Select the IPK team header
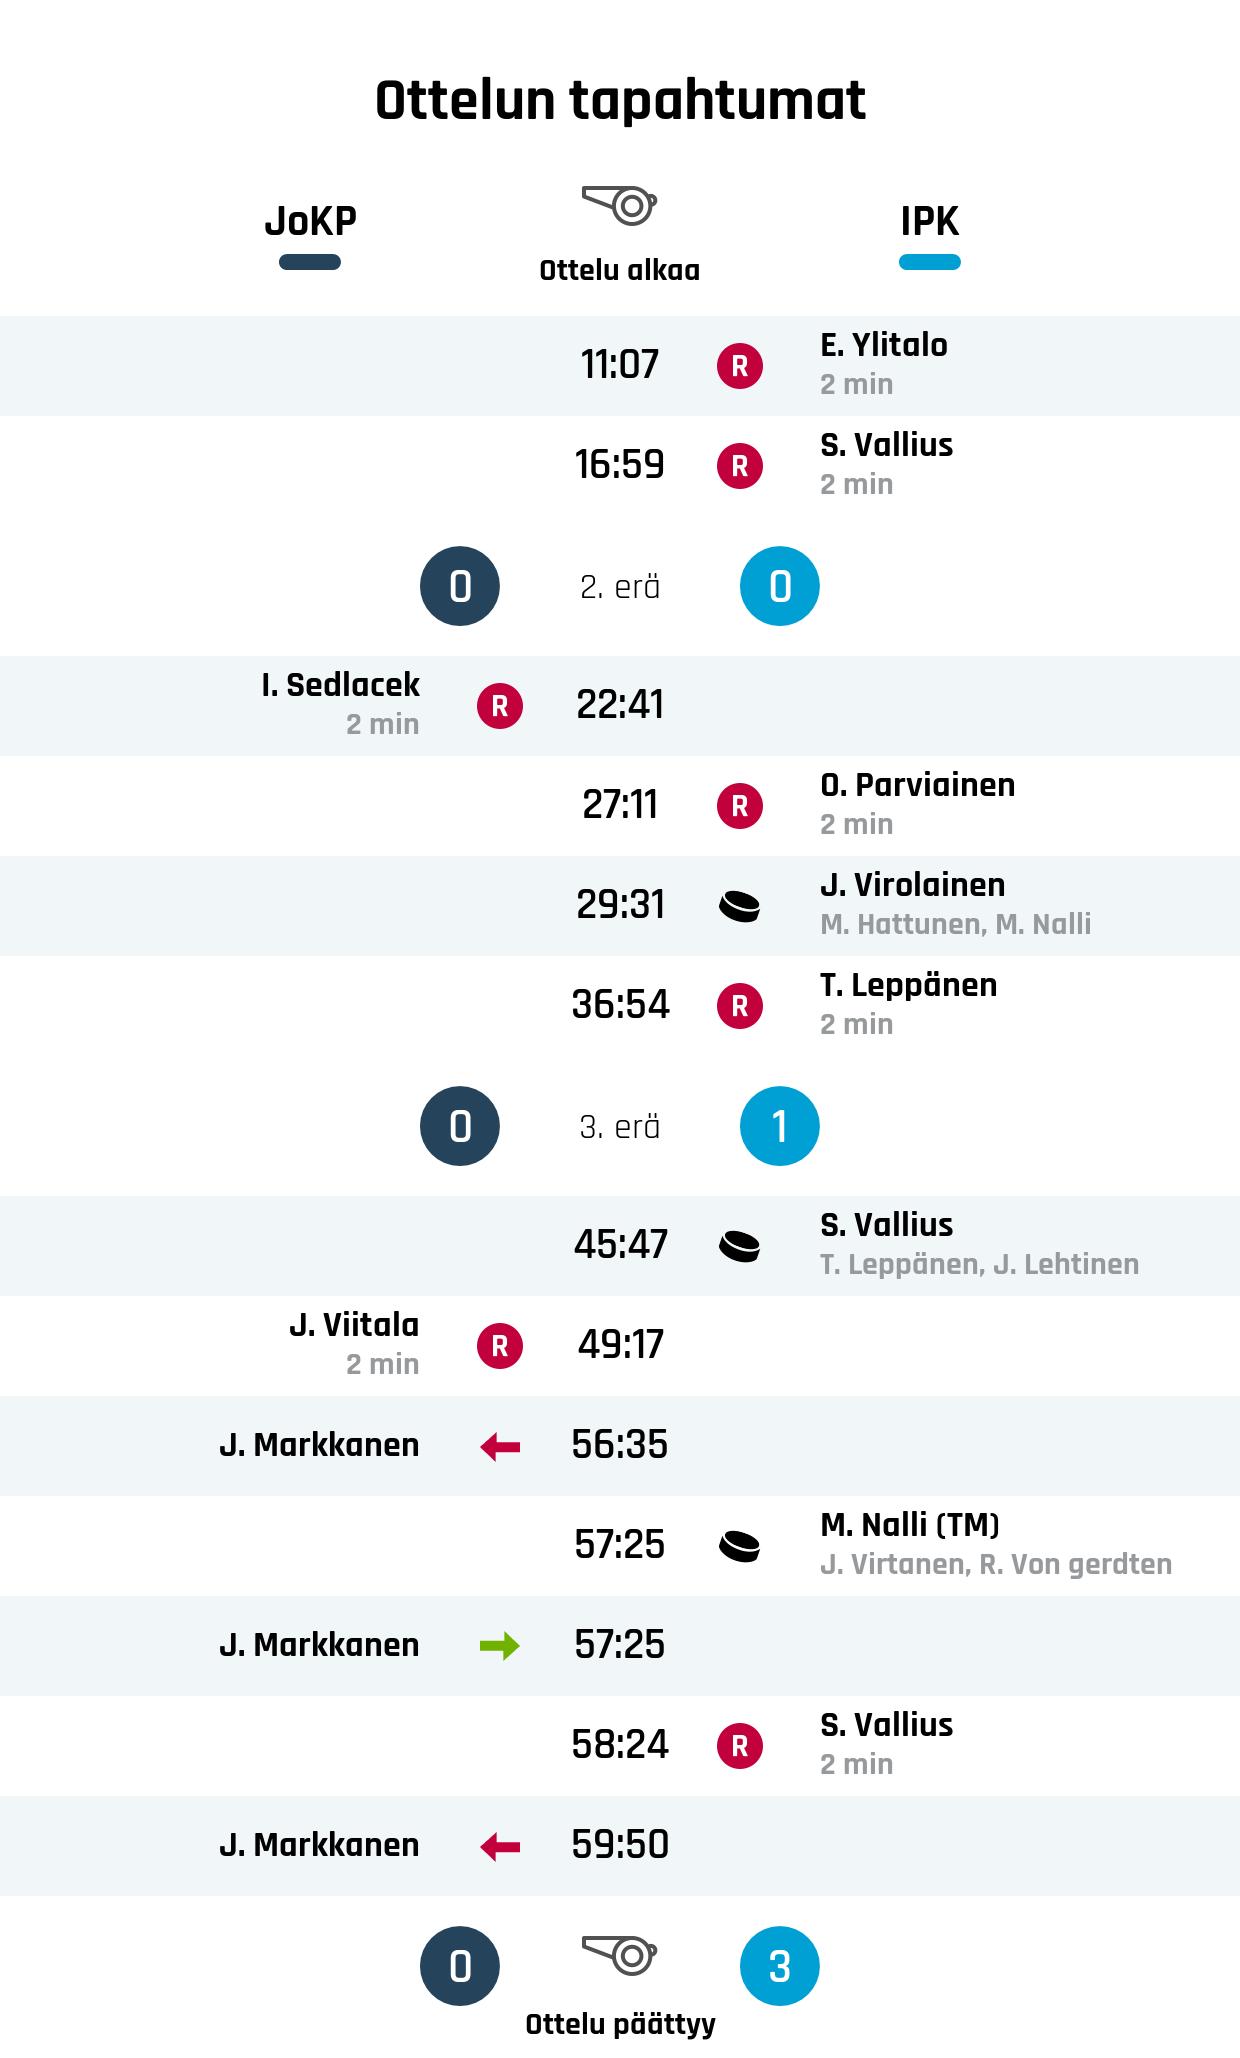 click(x=930, y=221)
